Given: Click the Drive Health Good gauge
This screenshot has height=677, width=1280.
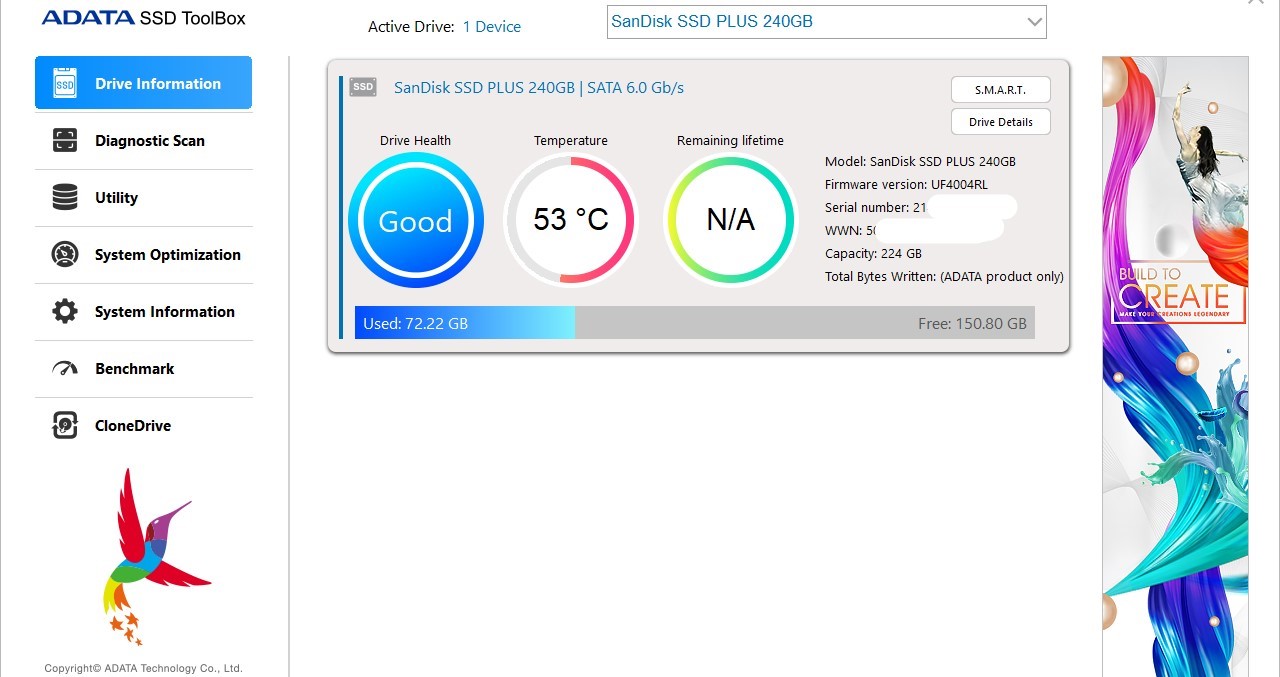Looking at the screenshot, I should tap(416, 221).
